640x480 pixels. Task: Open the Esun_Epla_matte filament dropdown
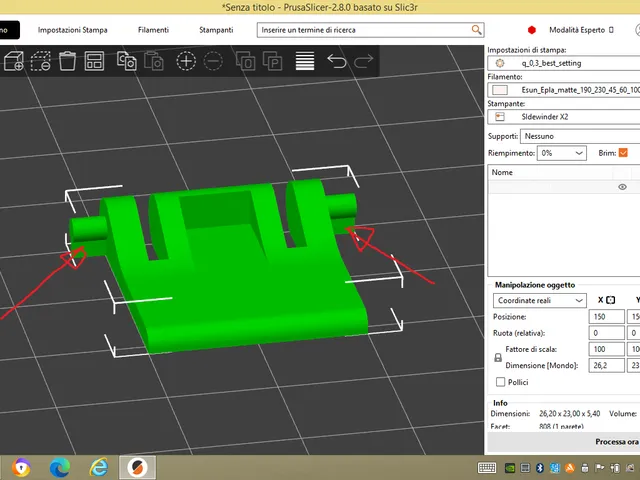tap(564, 90)
